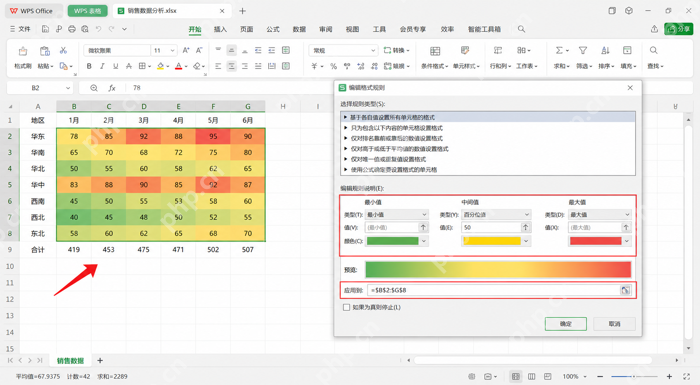Click the AutoSum sigma icon
This screenshot has height=385, width=700.
559,50
